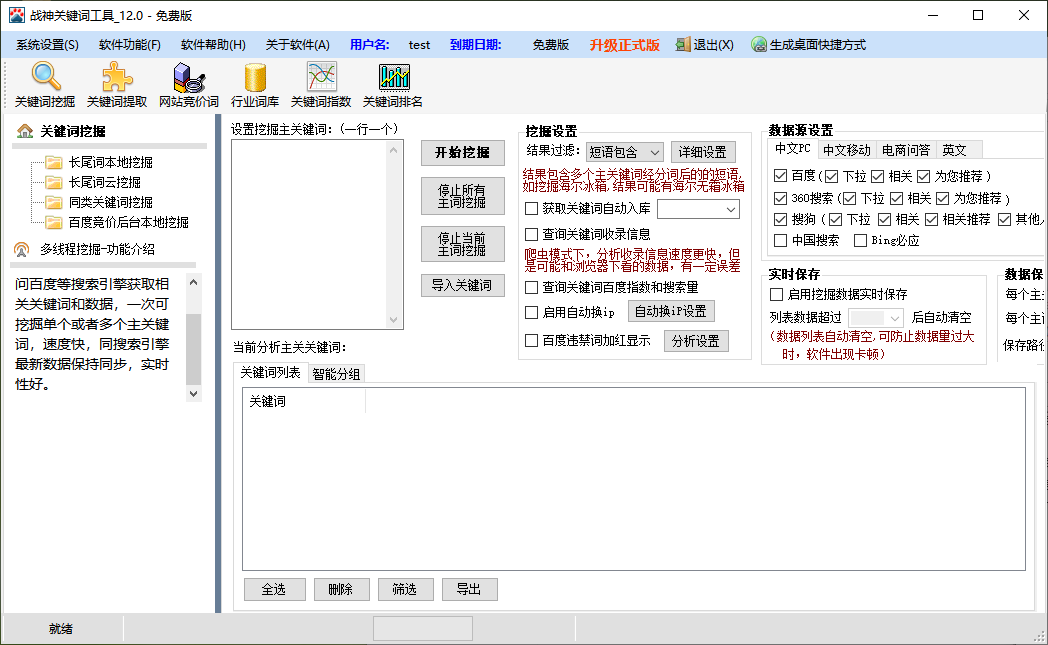This screenshot has width=1048, height=645.
Task: Click the 筛选 button
Action: coord(405,590)
